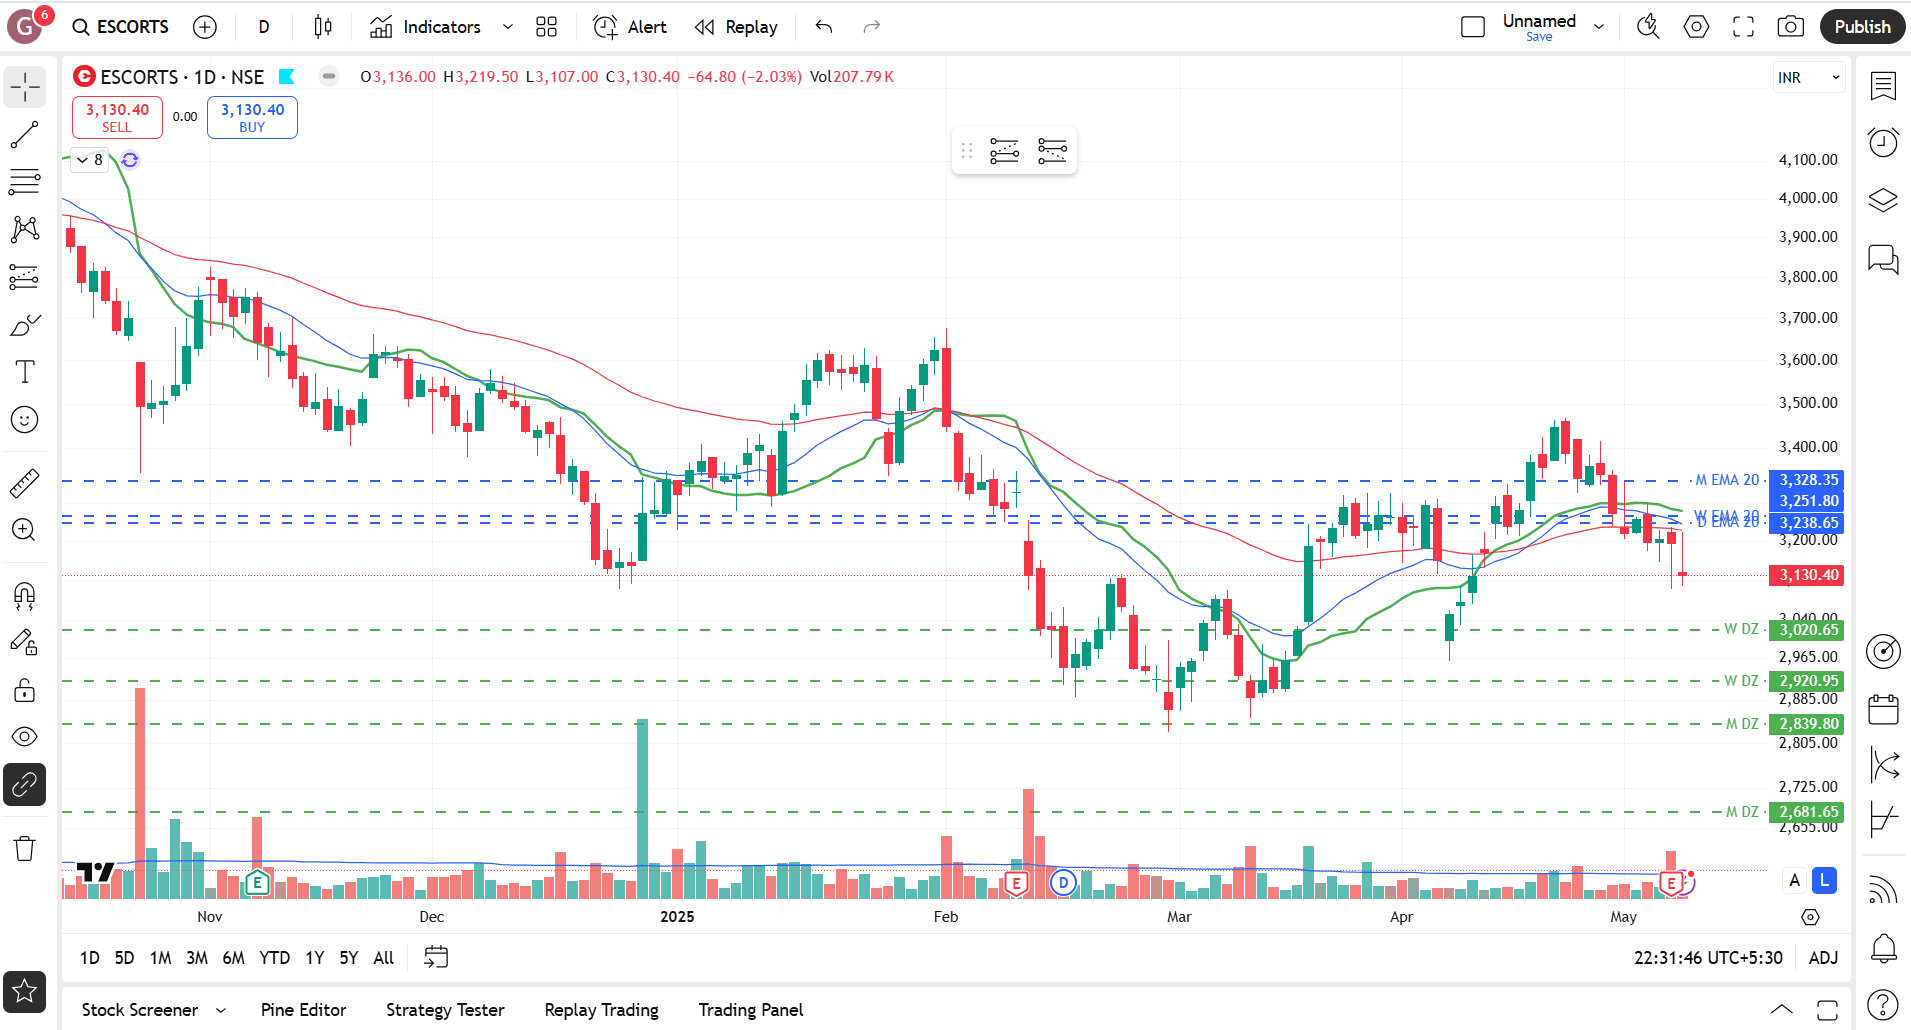Image resolution: width=1911 pixels, height=1030 pixels.
Task: Undo the last chart action
Action: (824, 27)
